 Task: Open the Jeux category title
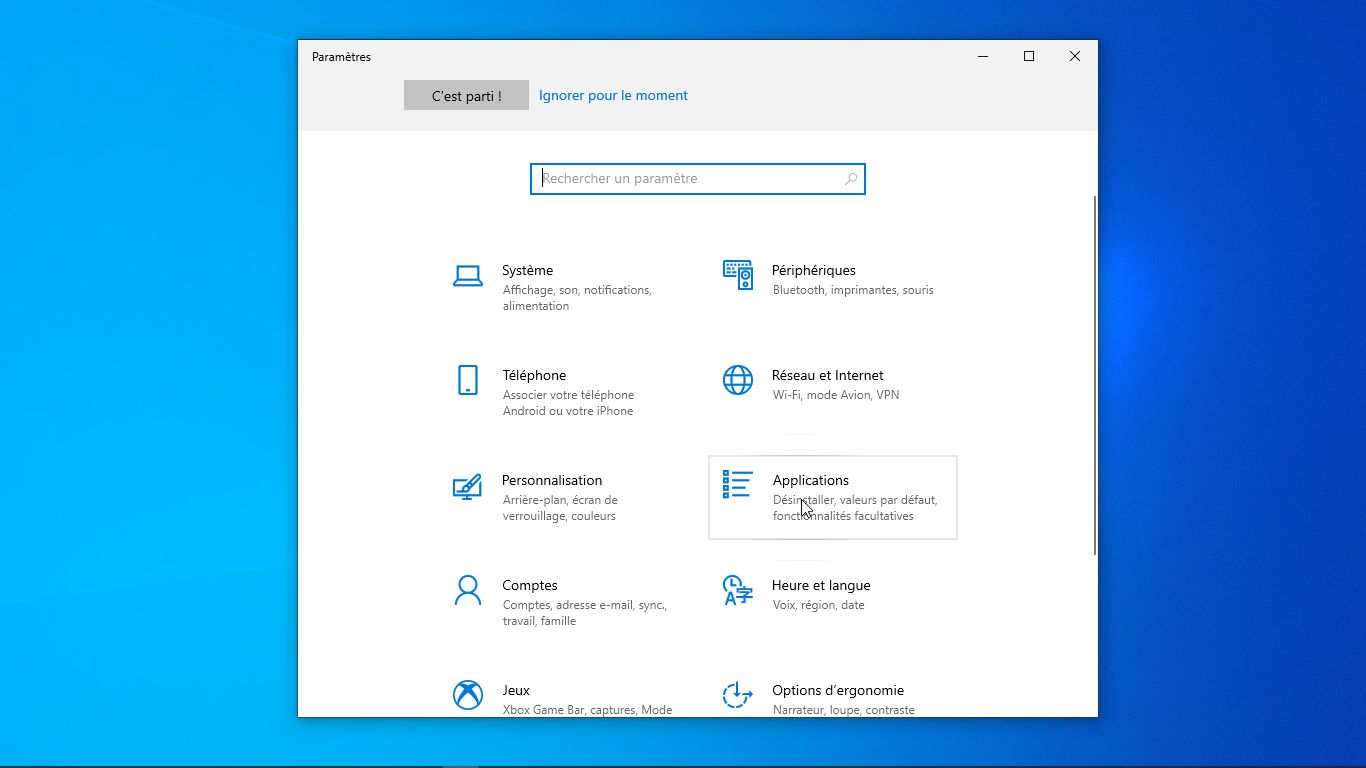click(x=516, y=690)
